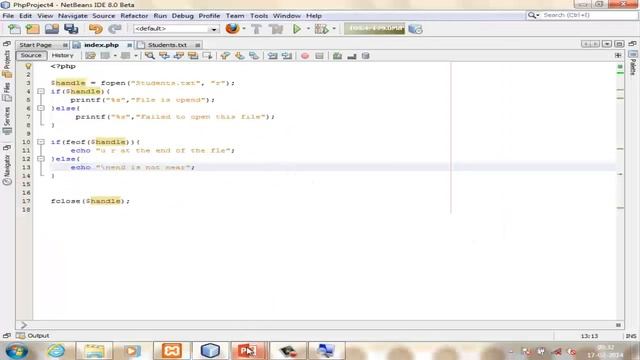Screen dimensions: 640x360
Task: Click the Previous Bookmark icon
Action: point(225,56)
